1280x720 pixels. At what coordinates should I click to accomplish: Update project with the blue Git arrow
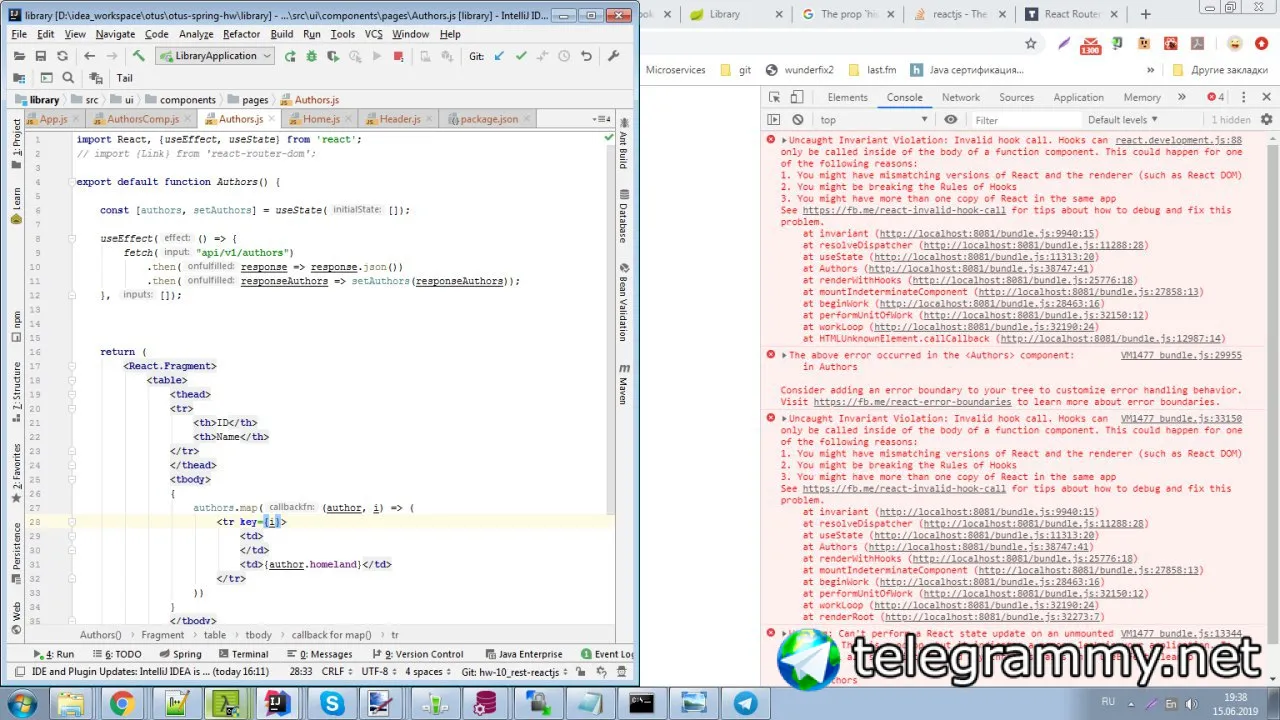(499, 56)
